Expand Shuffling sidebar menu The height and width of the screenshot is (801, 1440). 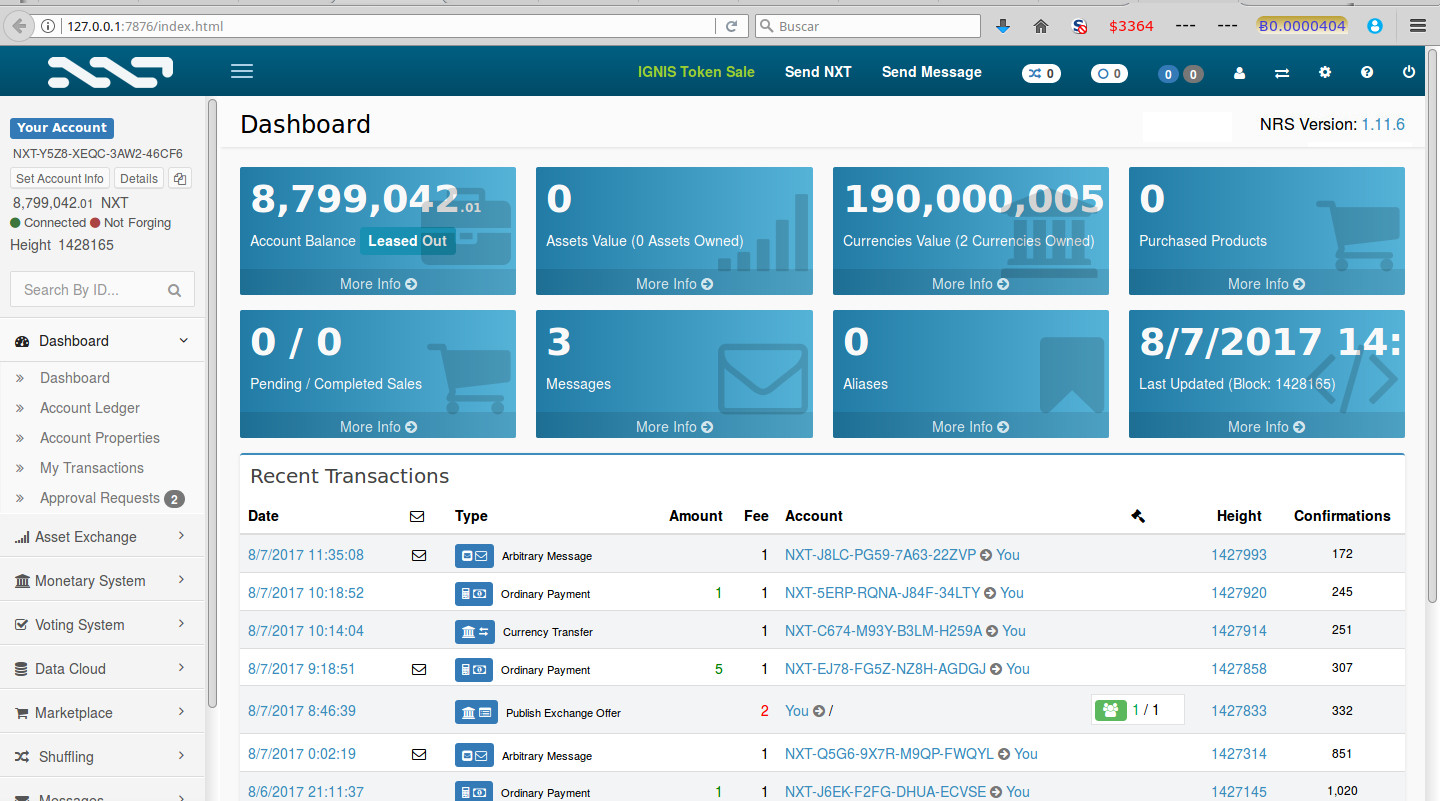(102, 757)
